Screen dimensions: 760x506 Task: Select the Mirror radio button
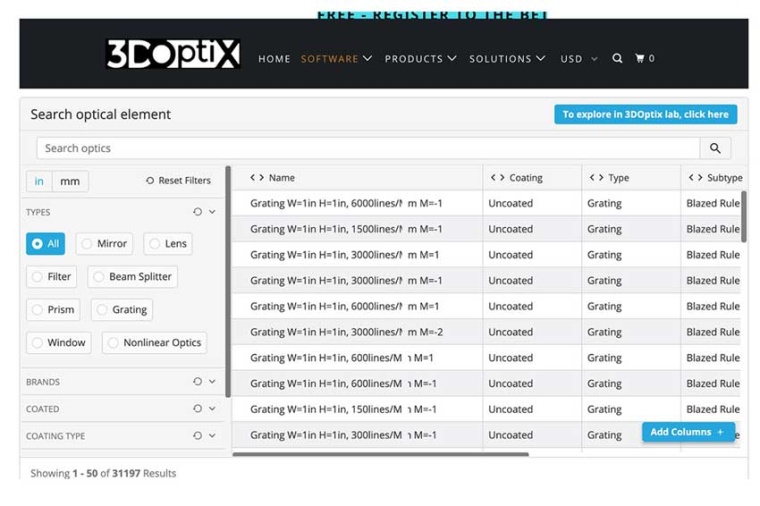tap(87, 244)
